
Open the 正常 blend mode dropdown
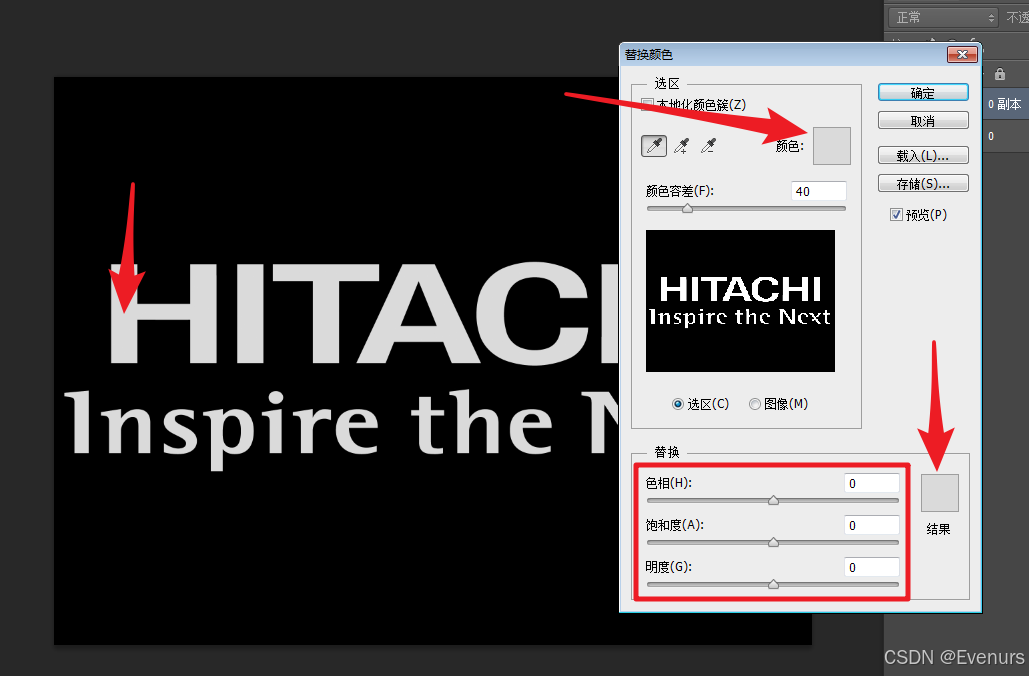tap(943, 17)
